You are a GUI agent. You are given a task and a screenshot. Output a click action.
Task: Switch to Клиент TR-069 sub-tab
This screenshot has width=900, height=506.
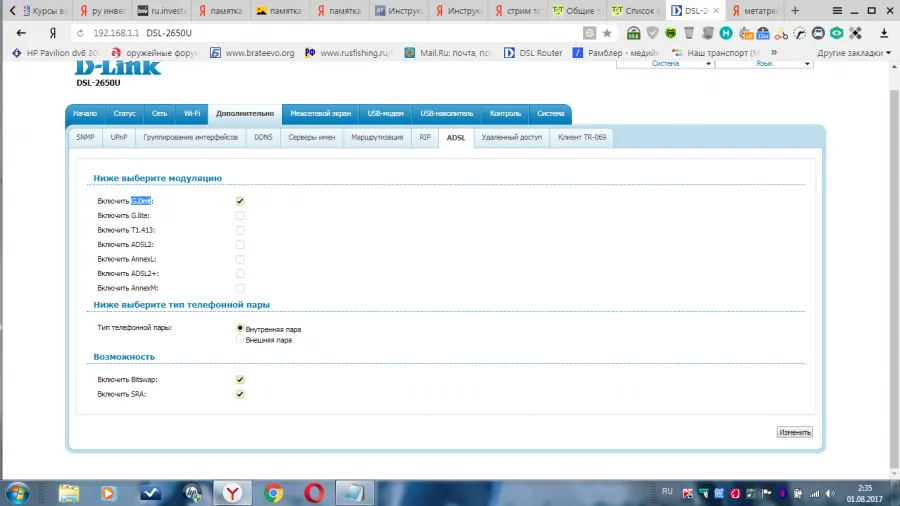pyautogui.click(x=582, y=138)
